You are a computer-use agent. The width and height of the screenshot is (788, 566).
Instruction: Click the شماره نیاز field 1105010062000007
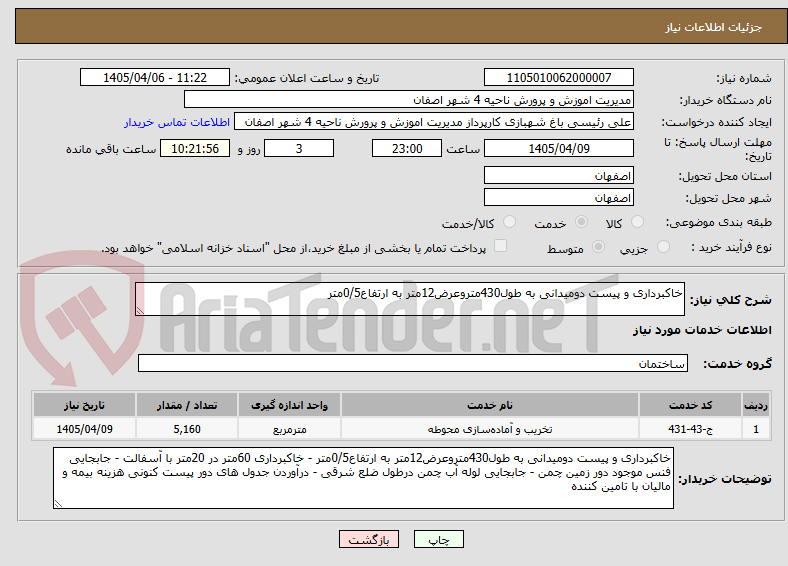coord(559,77)
